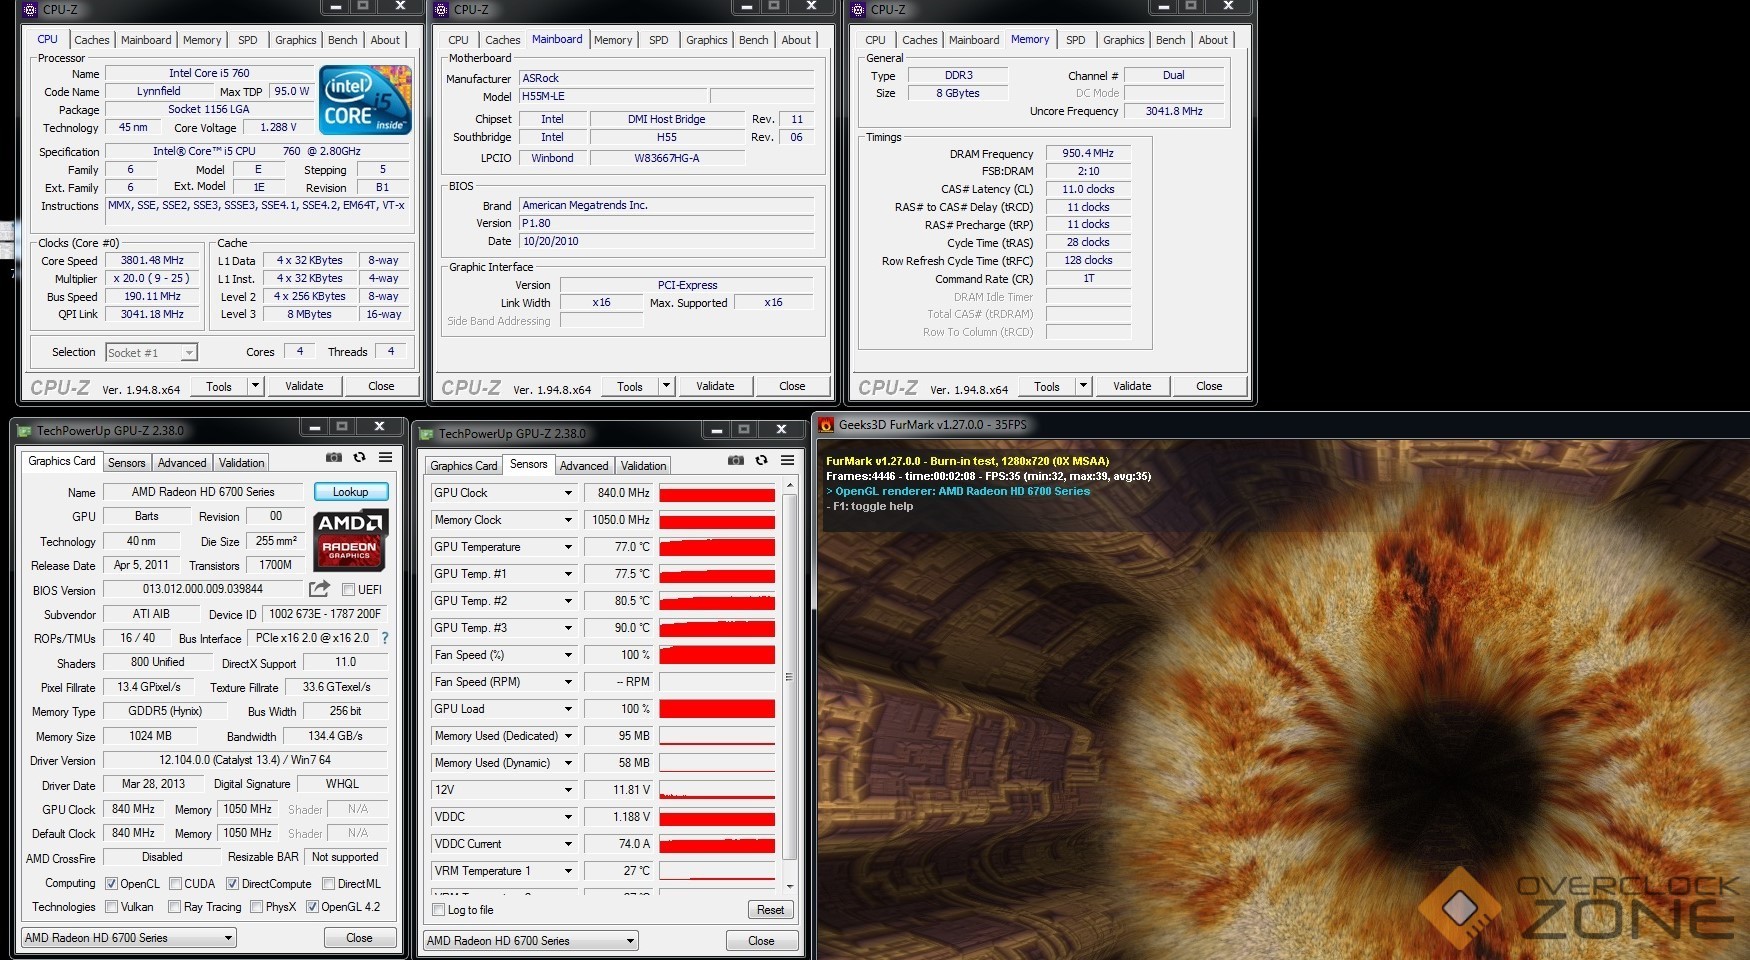The width and height of the screenshot is (1750, 960).
Task: Click the AMD Radeon Graphics logo
Action: [x=350, y=540]
